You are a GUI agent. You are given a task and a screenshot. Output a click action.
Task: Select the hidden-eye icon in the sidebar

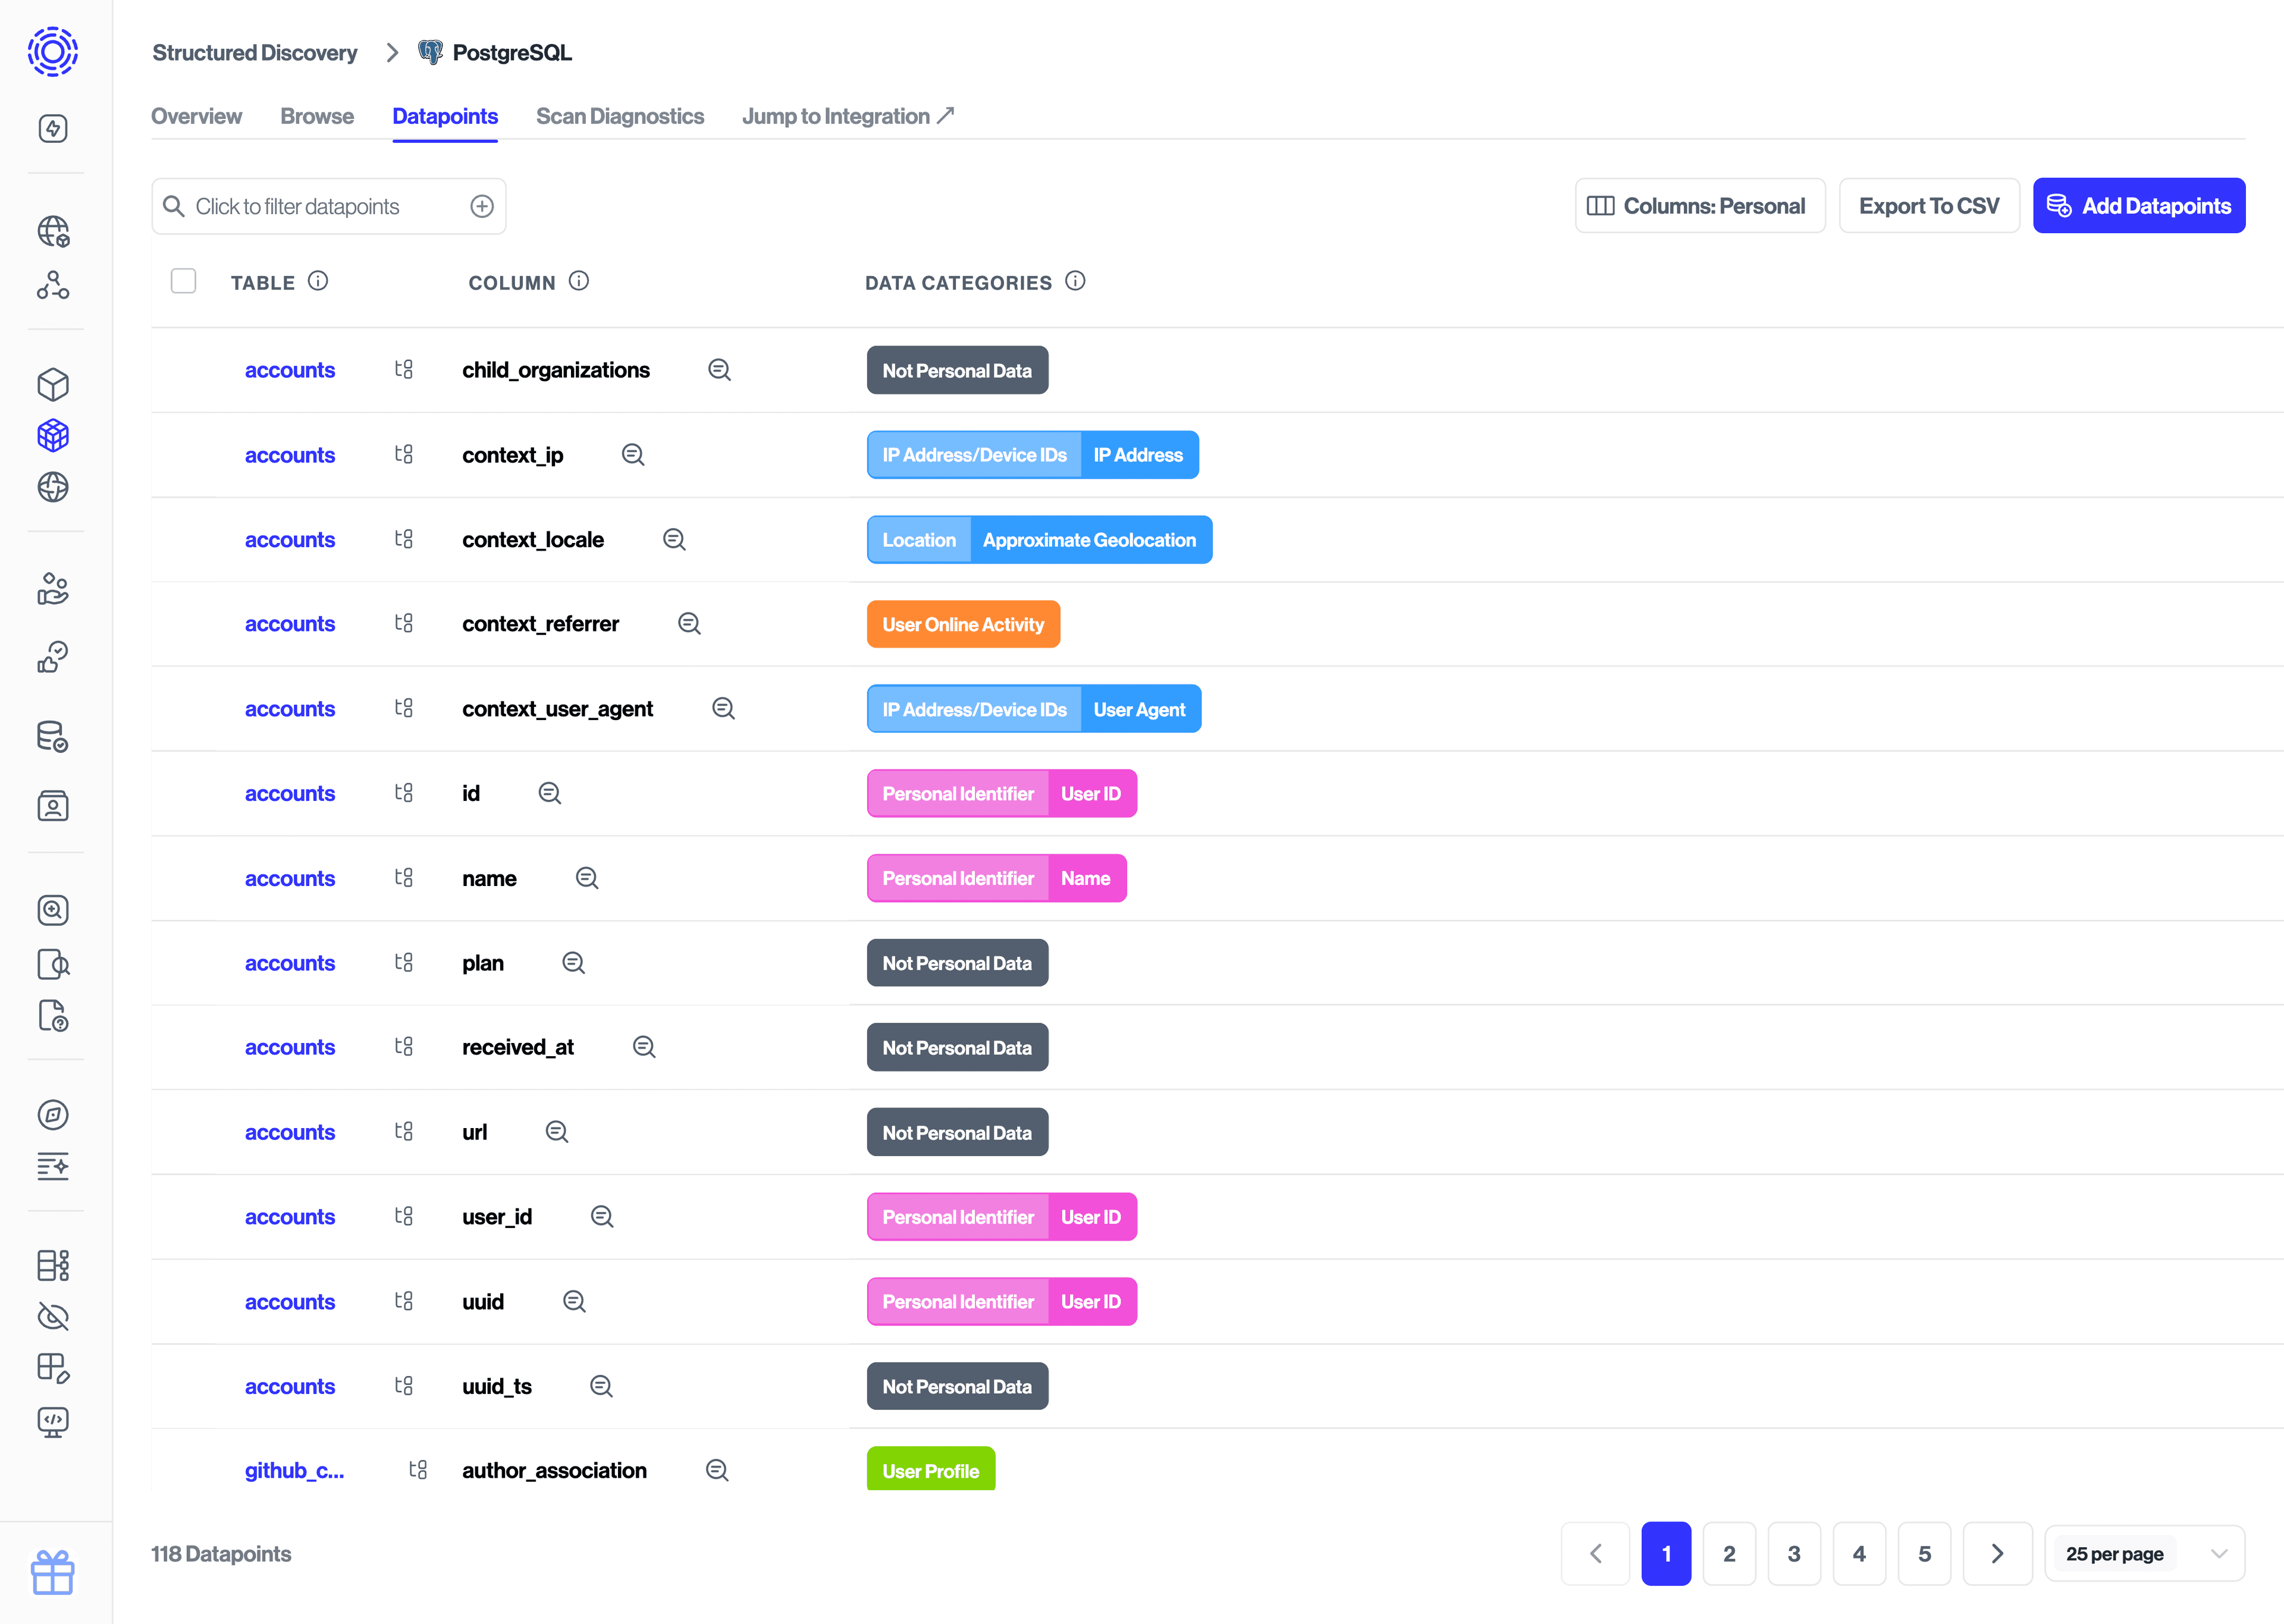pos(54,1316)
